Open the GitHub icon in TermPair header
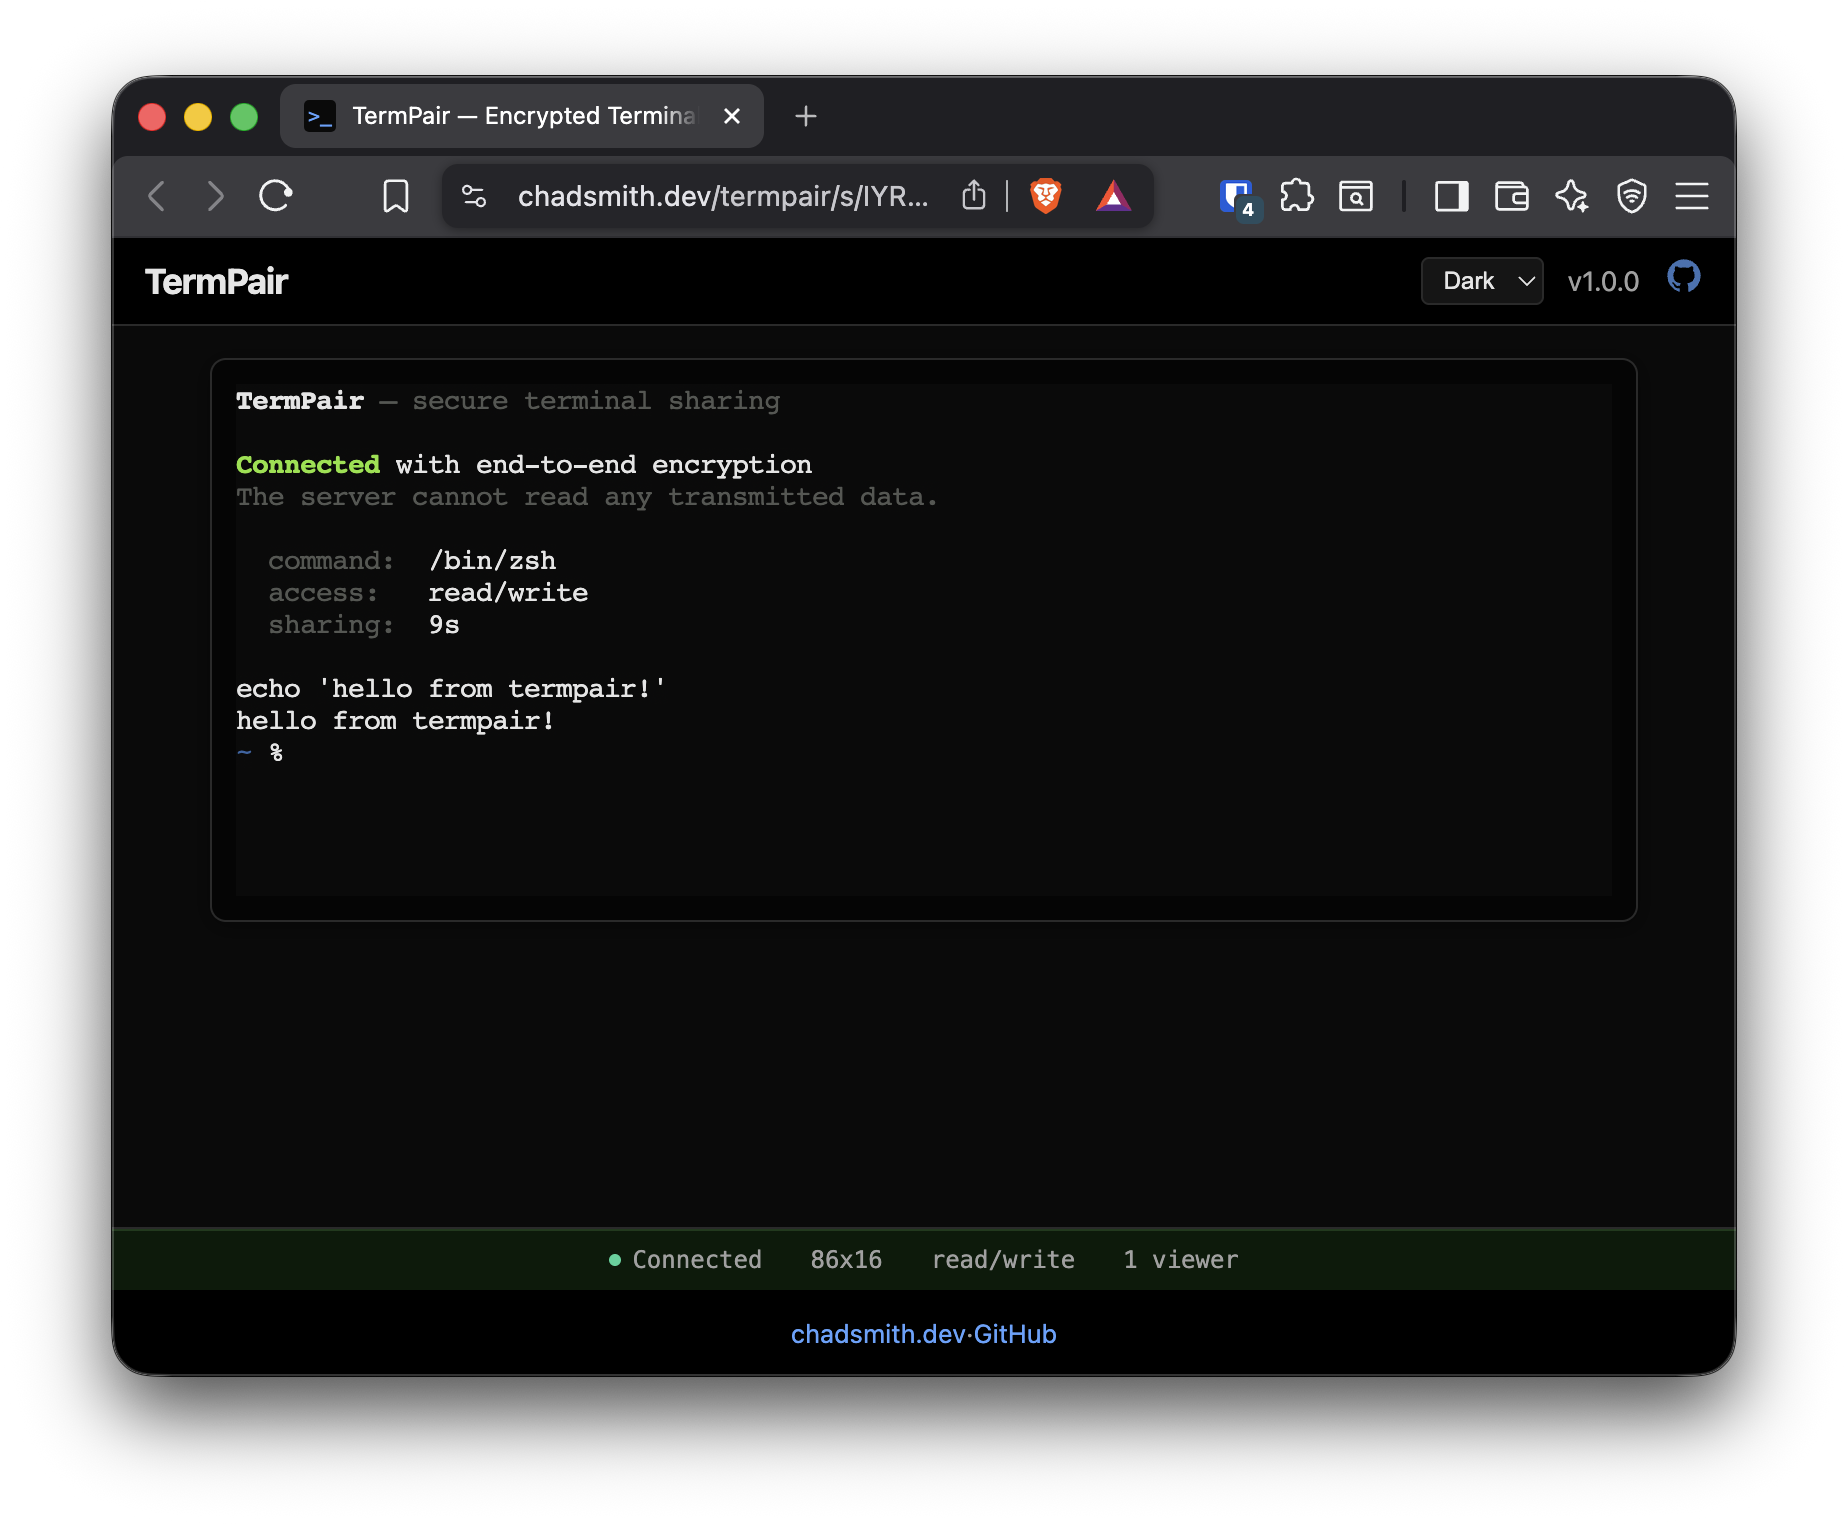The image size is (1848, 1524). pyautogui.click(x=1684, y=277)
